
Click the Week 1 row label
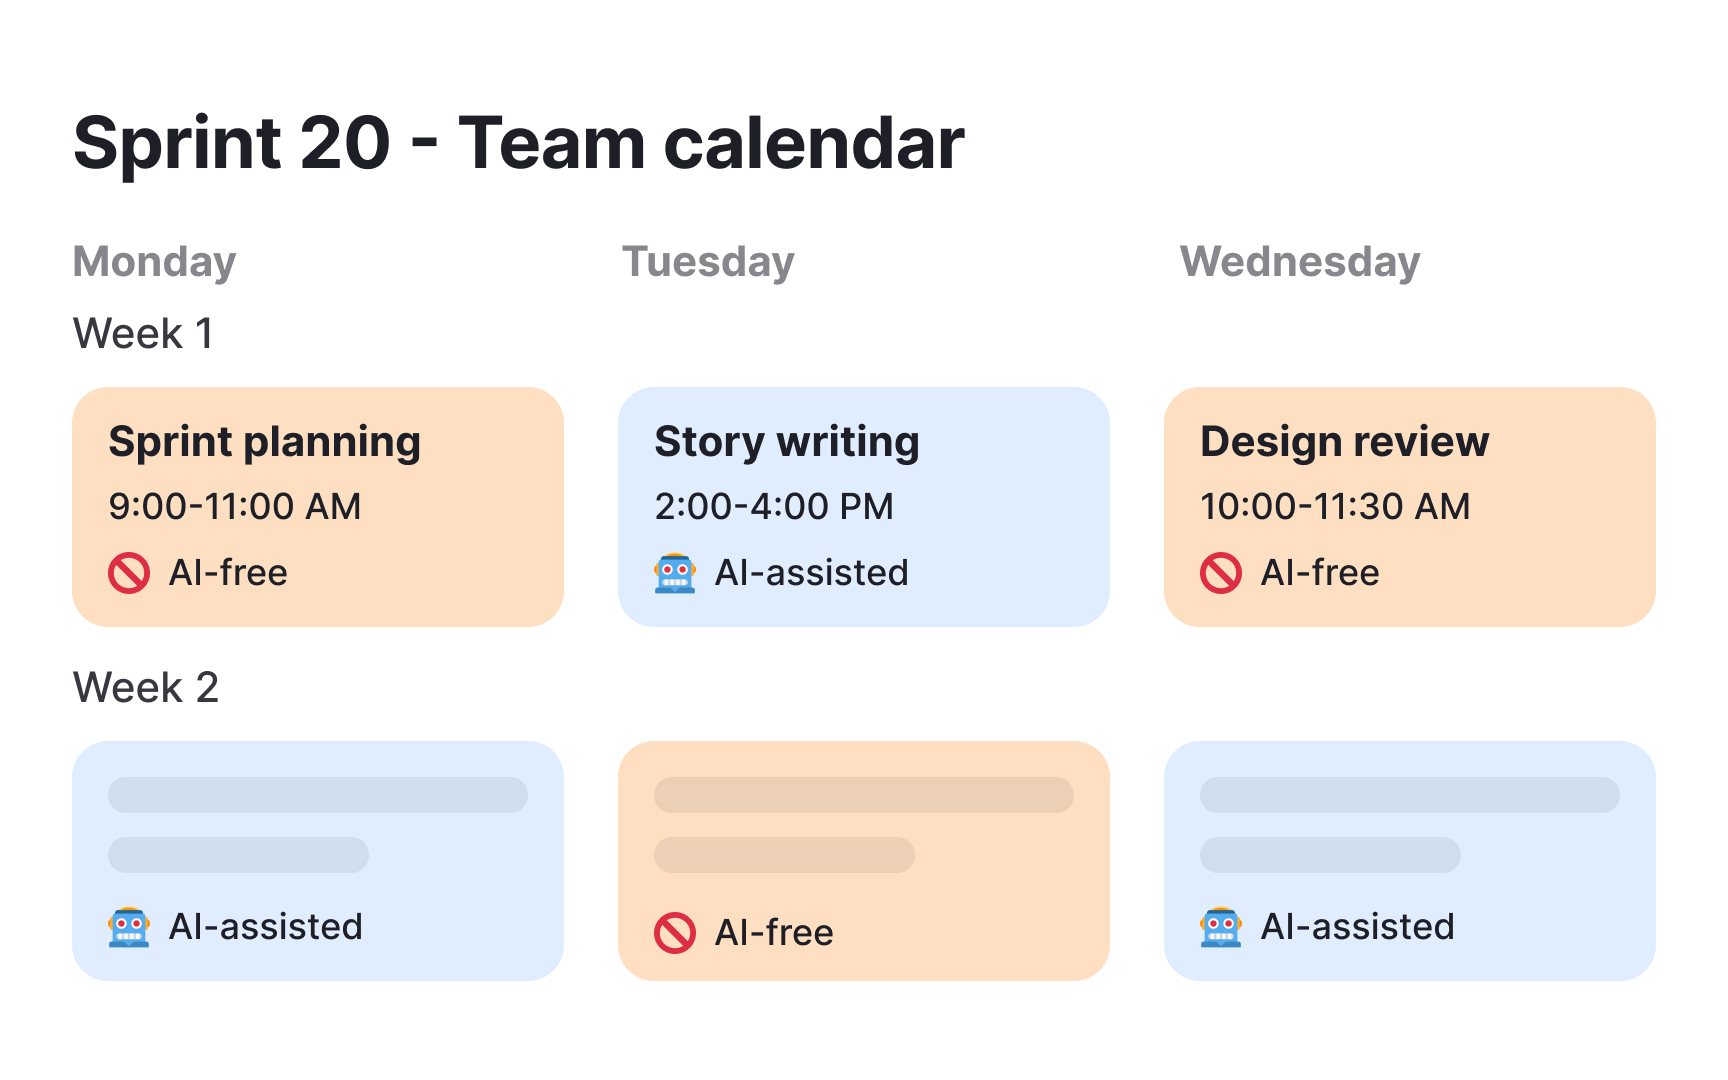(143, 334)
